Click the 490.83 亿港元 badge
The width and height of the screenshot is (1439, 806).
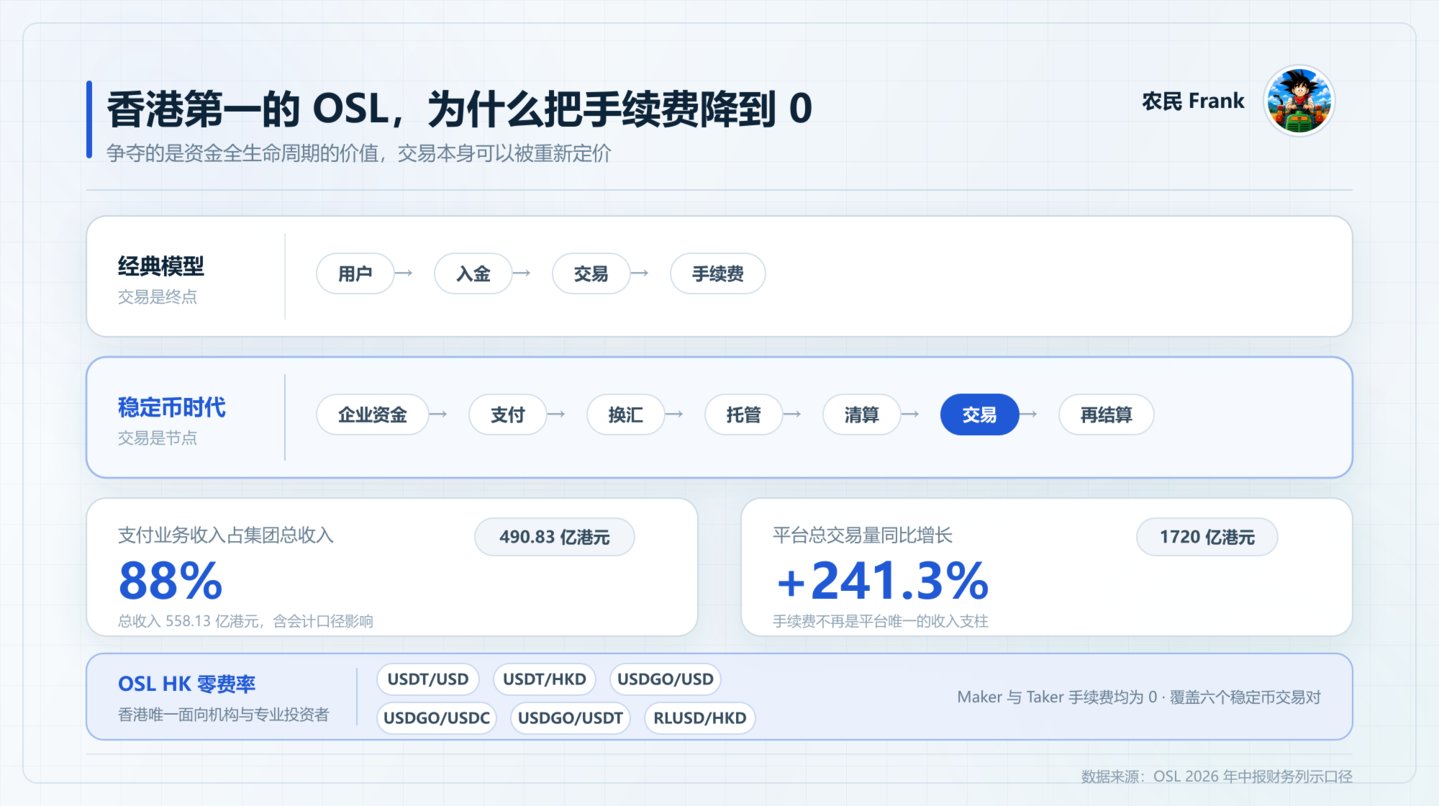point(555,537)
